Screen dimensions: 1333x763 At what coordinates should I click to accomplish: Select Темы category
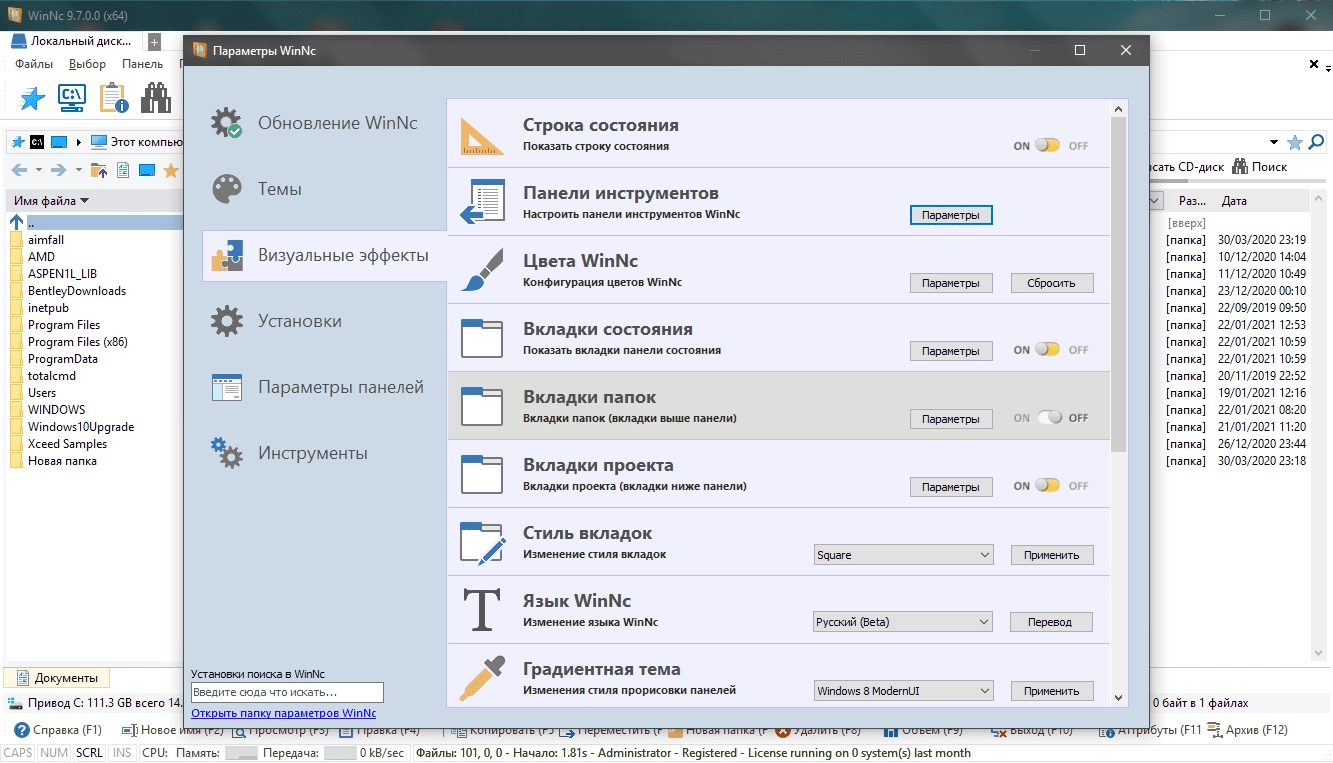click(x=324, y=189)
